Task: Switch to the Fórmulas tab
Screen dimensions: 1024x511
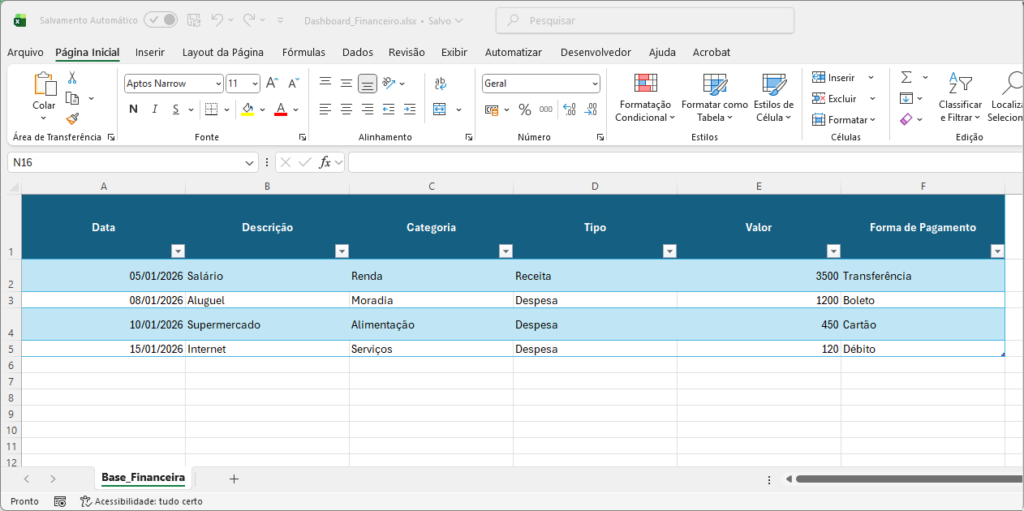Action: pyautogui.click(x=304, y=52)
